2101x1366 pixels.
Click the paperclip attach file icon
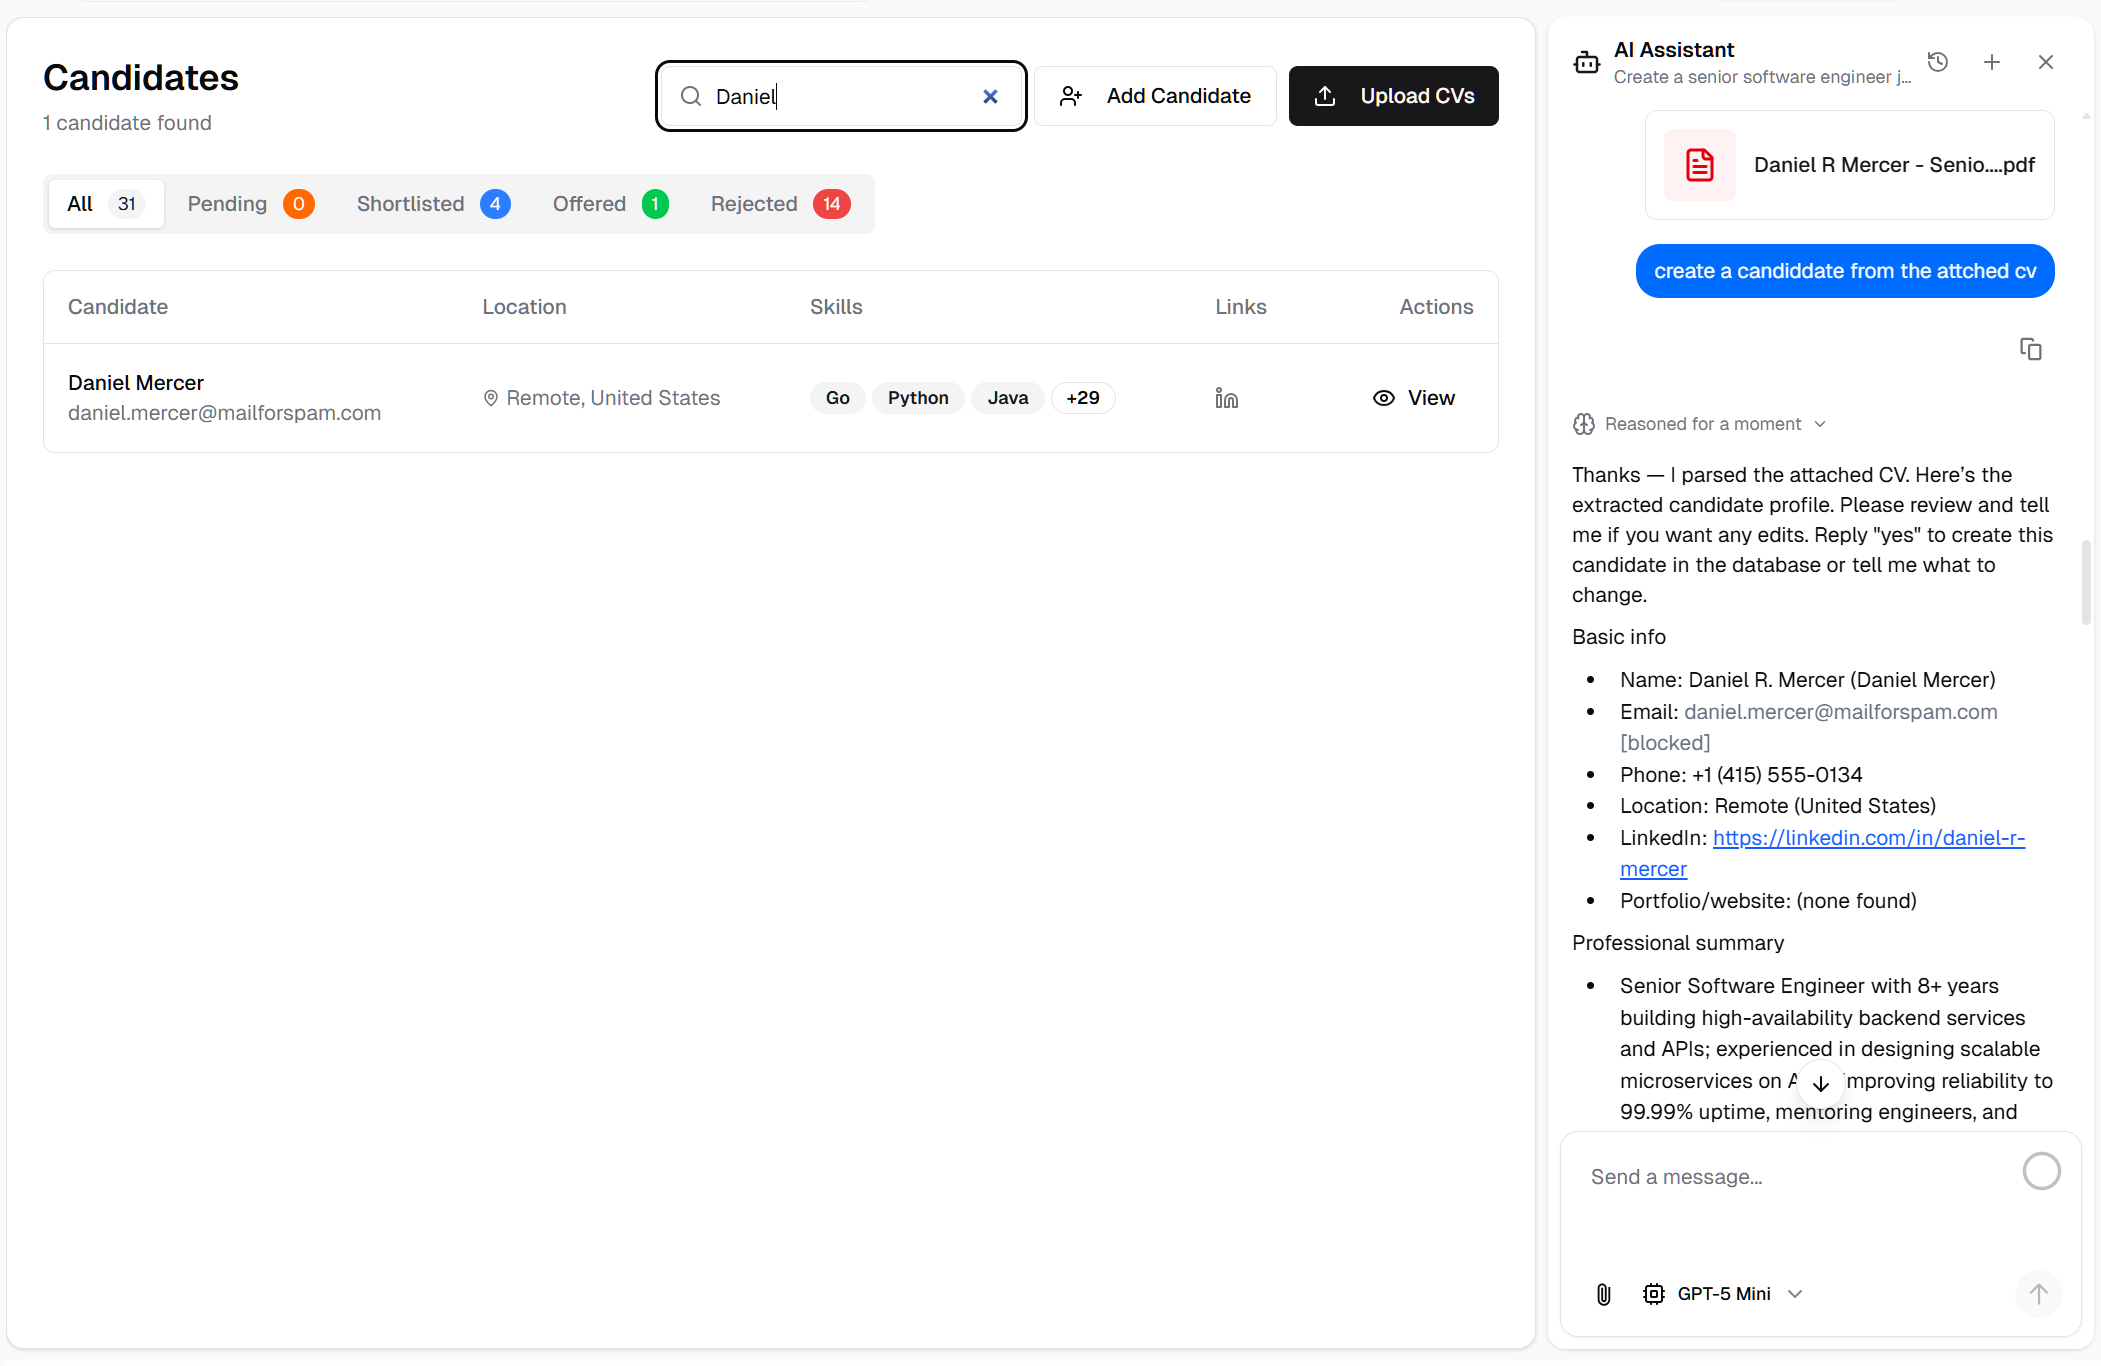click(1603, 1294)
